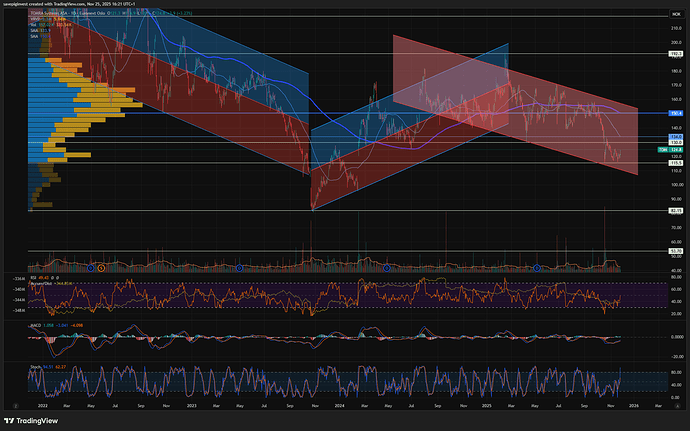Click the 'created with TradingView.com' header text
The height and width of the screenshot is (431, 690).
[76, 4]
